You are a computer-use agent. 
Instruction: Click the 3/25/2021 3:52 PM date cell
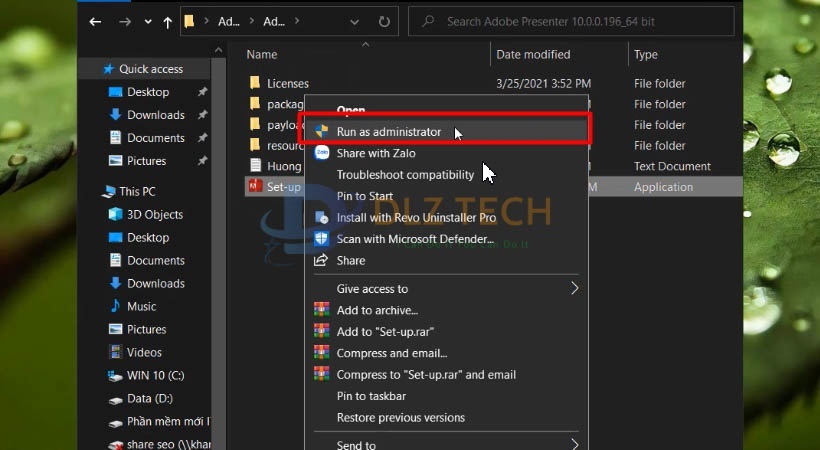pyautogui.click(x=543, y=83)
